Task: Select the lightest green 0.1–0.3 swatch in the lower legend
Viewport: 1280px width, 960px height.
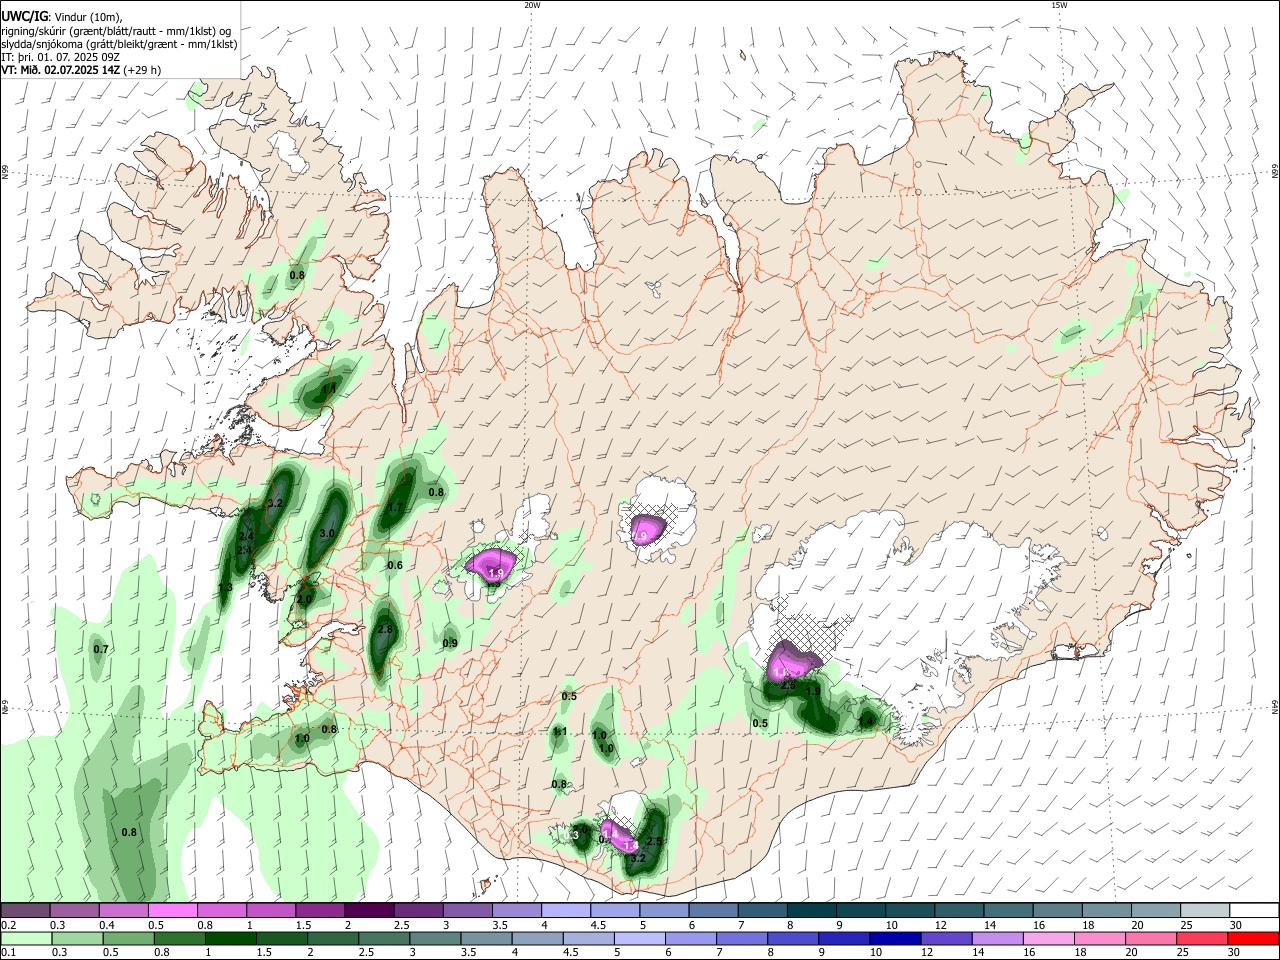Action: (x=26, y=938)
